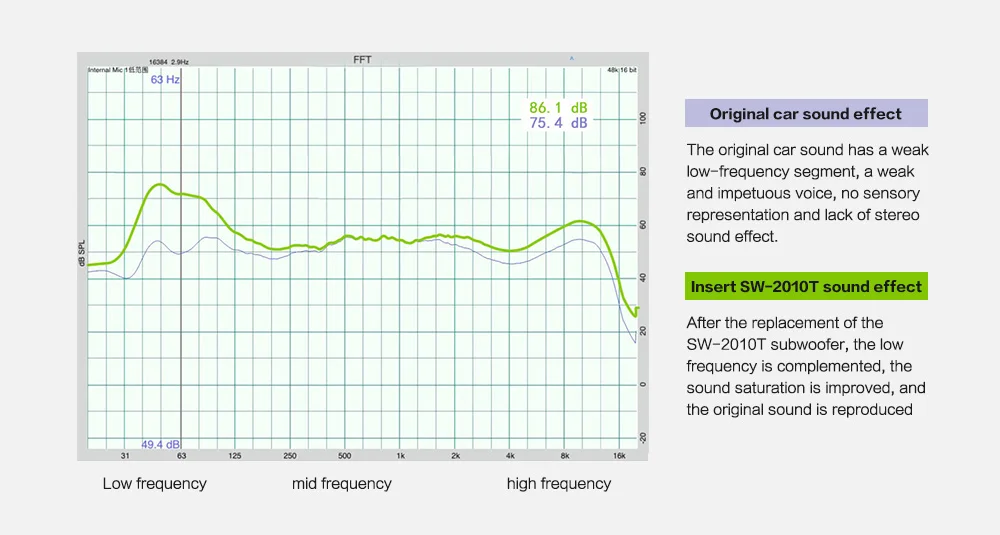Click the 49.4 dB value at chart bottom
Screen dimensions: 1000x535
[161, 444]
